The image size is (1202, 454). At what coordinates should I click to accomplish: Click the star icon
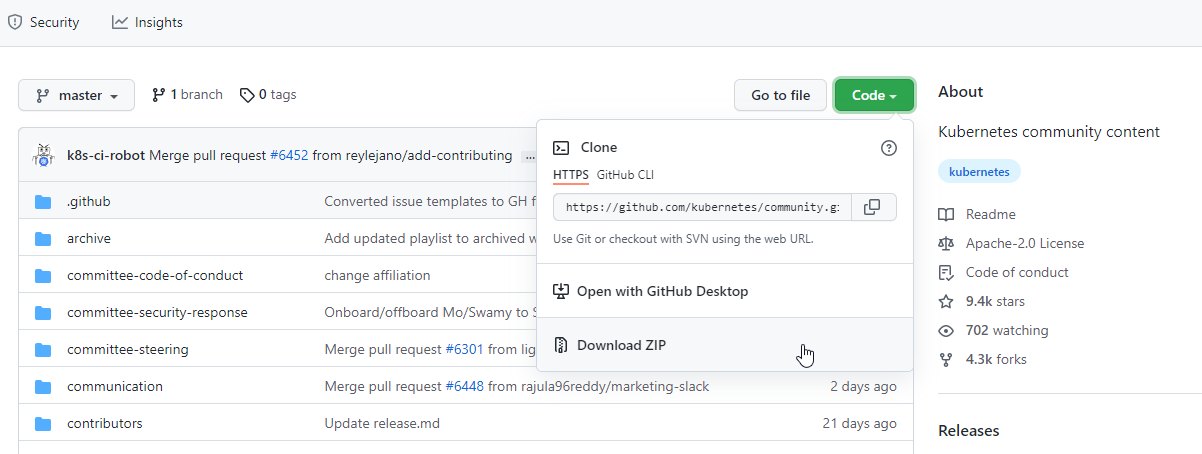pos(946,301)
